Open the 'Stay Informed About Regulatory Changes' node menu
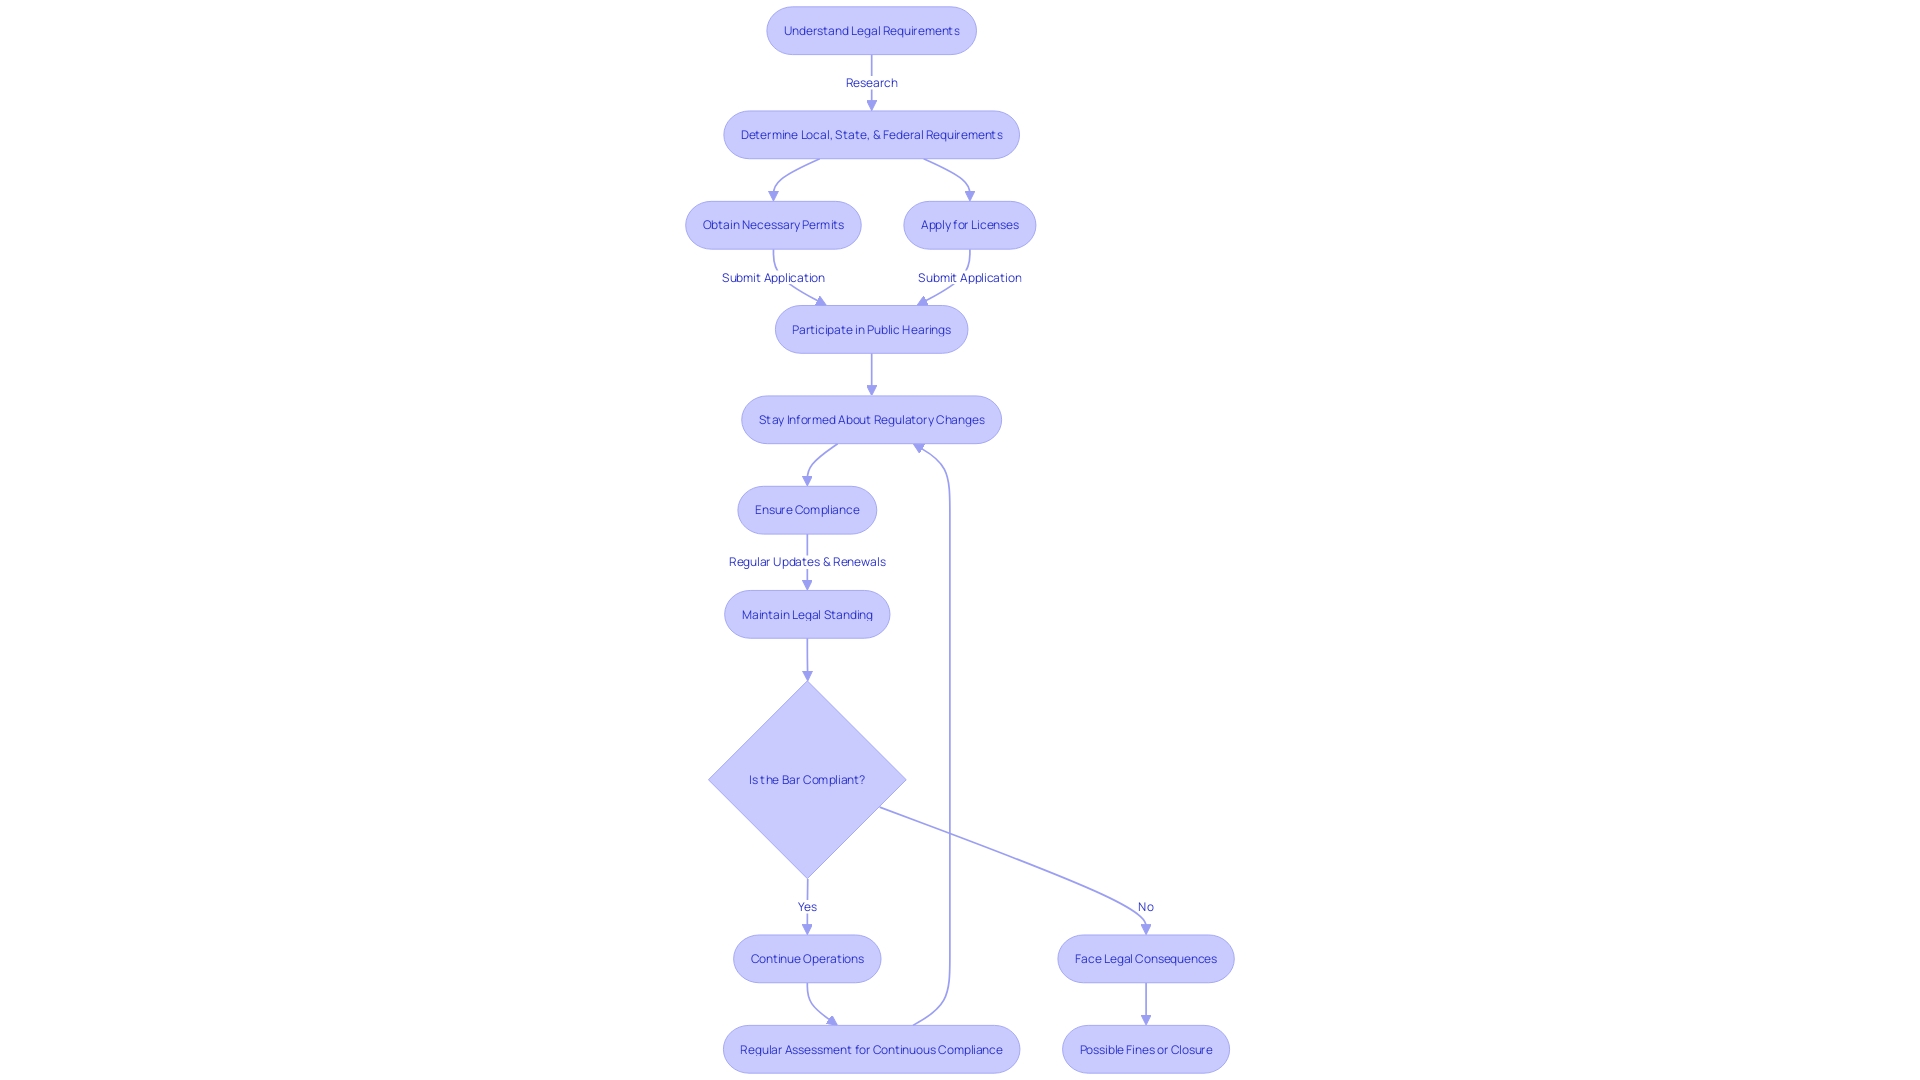Image resolution: width=1920 pixels, height=1080 pixels. pyautogui.click(x=870, y=419)
